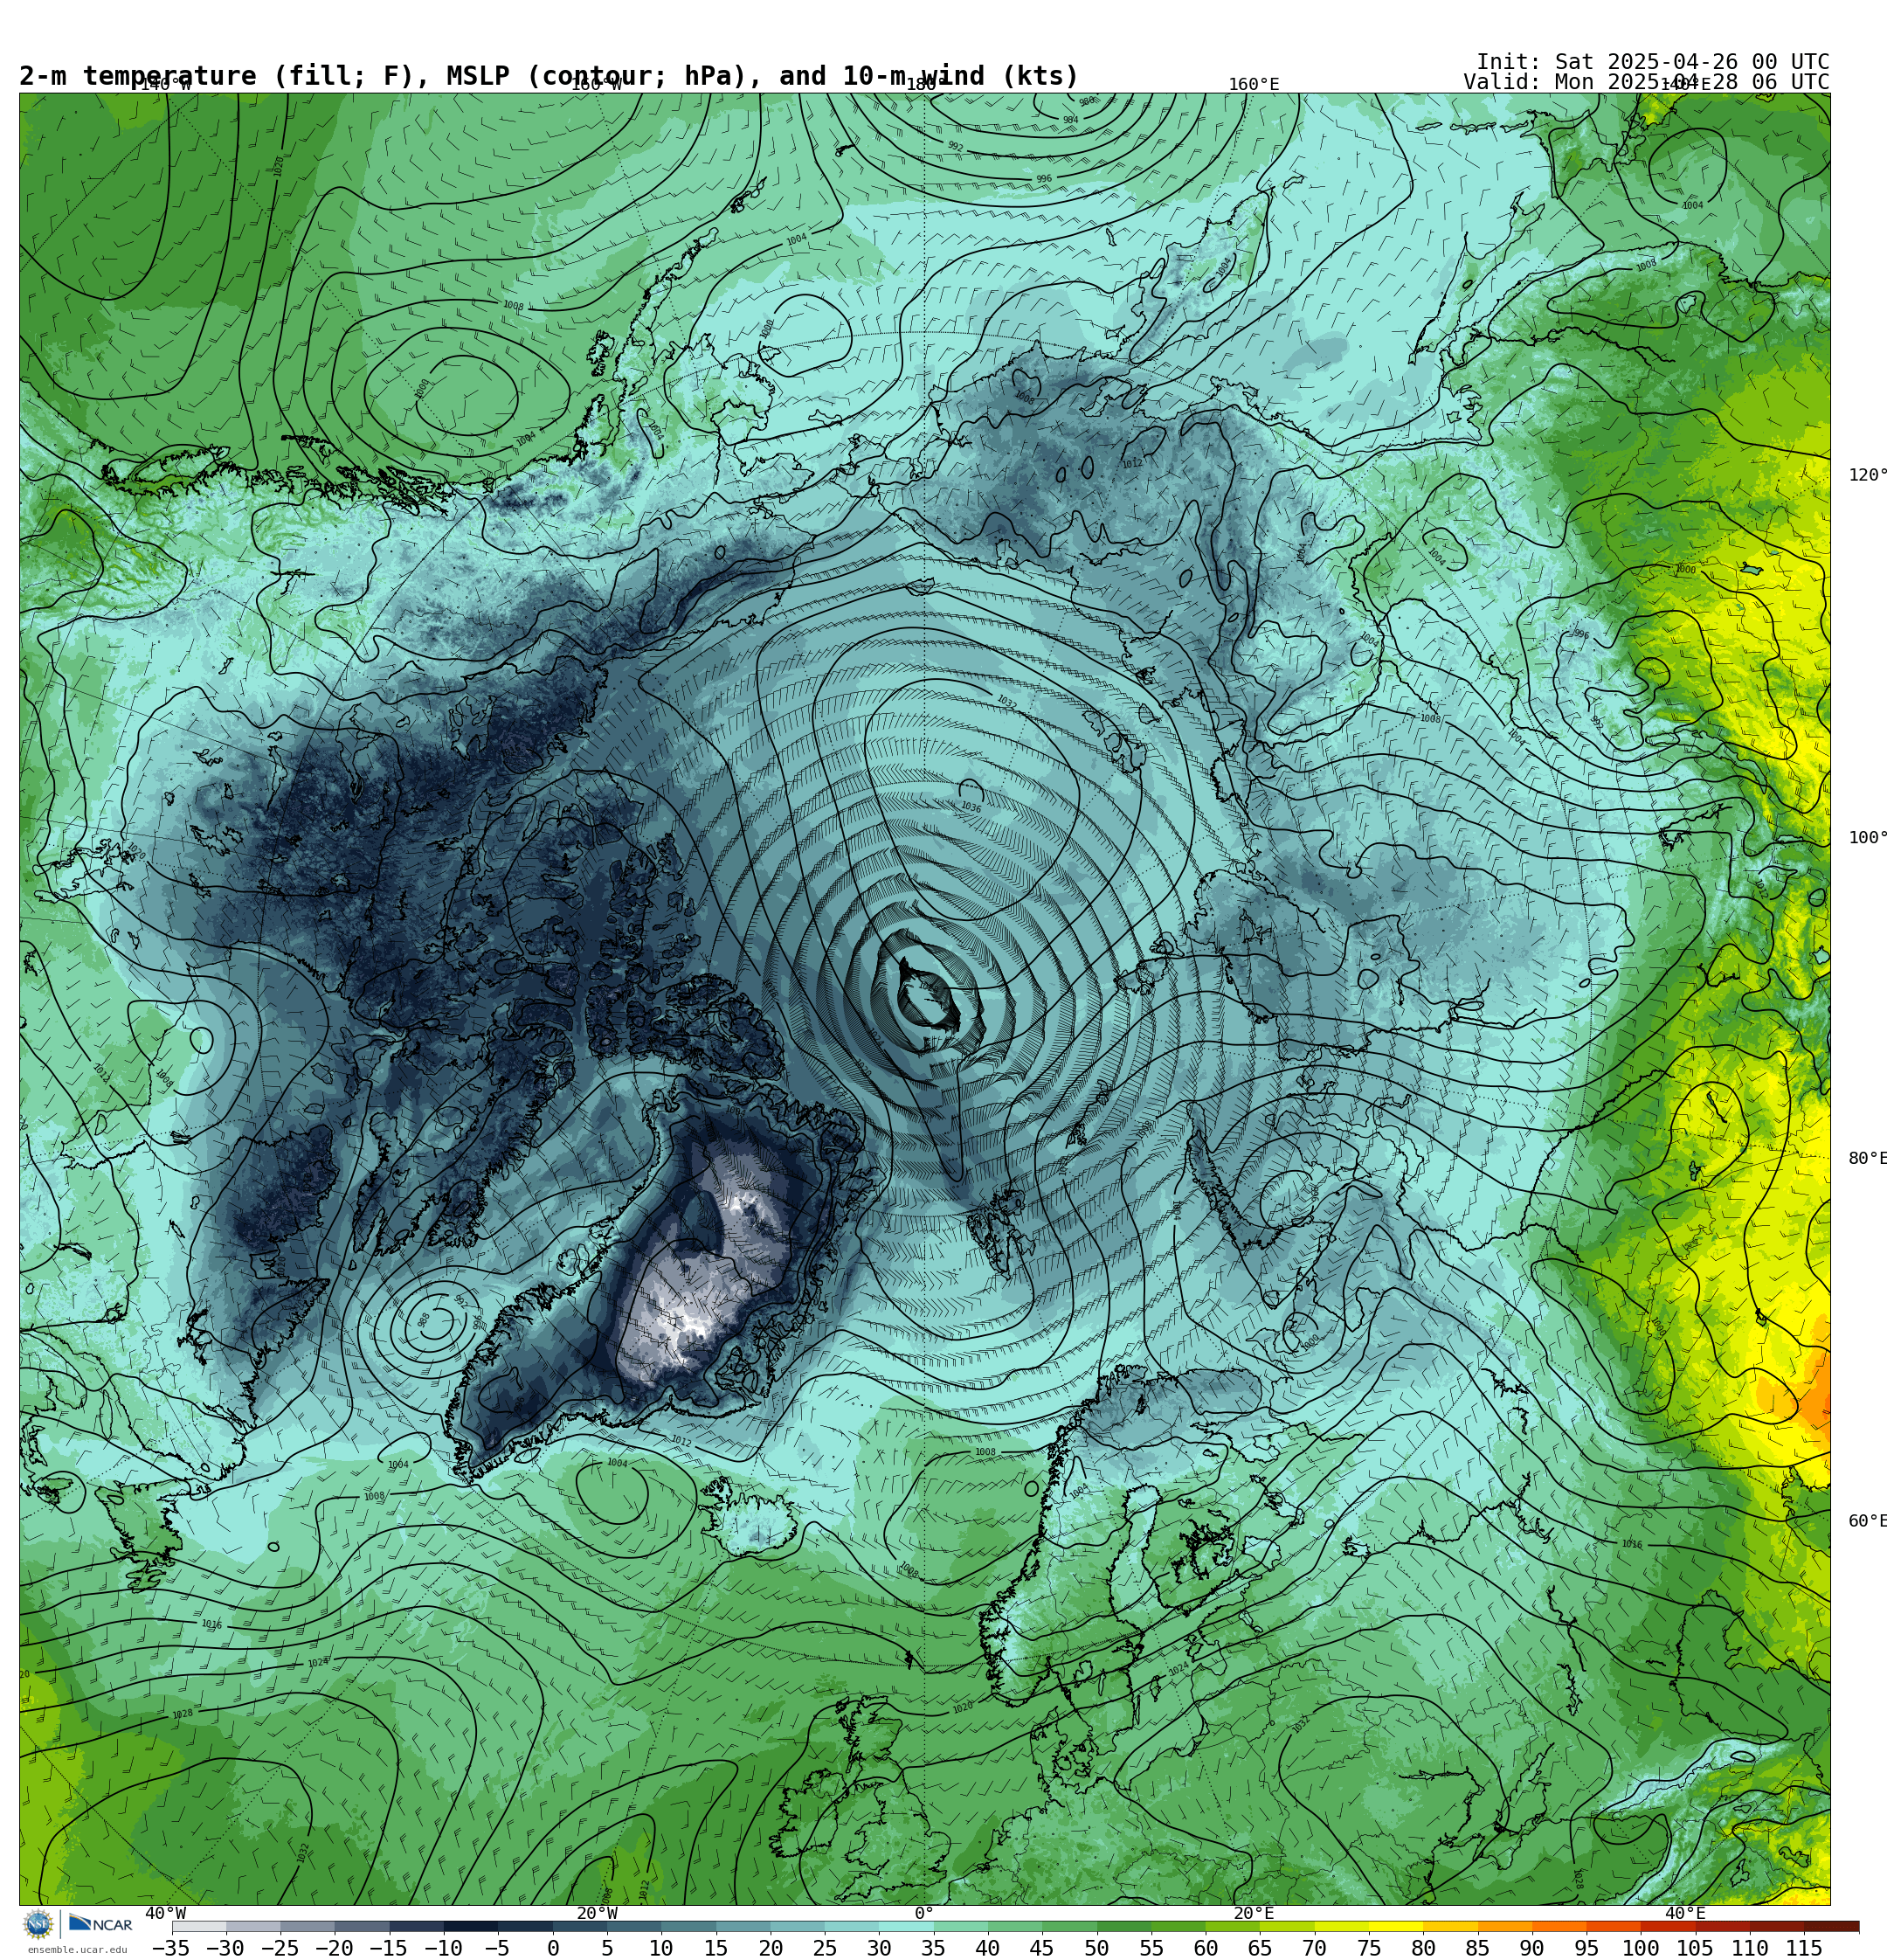Click the NSF logo
The width and height of the screenshot is (1887, 1960).
tap(38, 1924)
